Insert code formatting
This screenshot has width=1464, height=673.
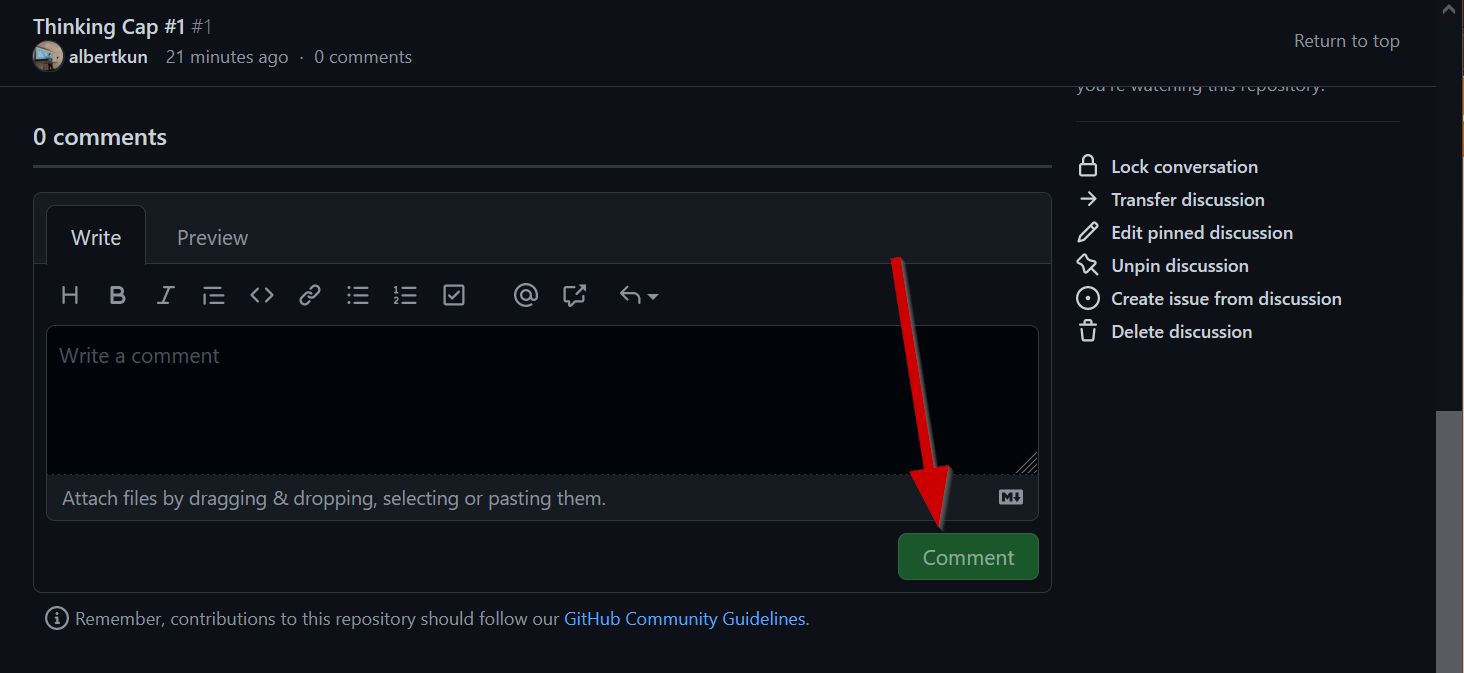coord(262,295)
